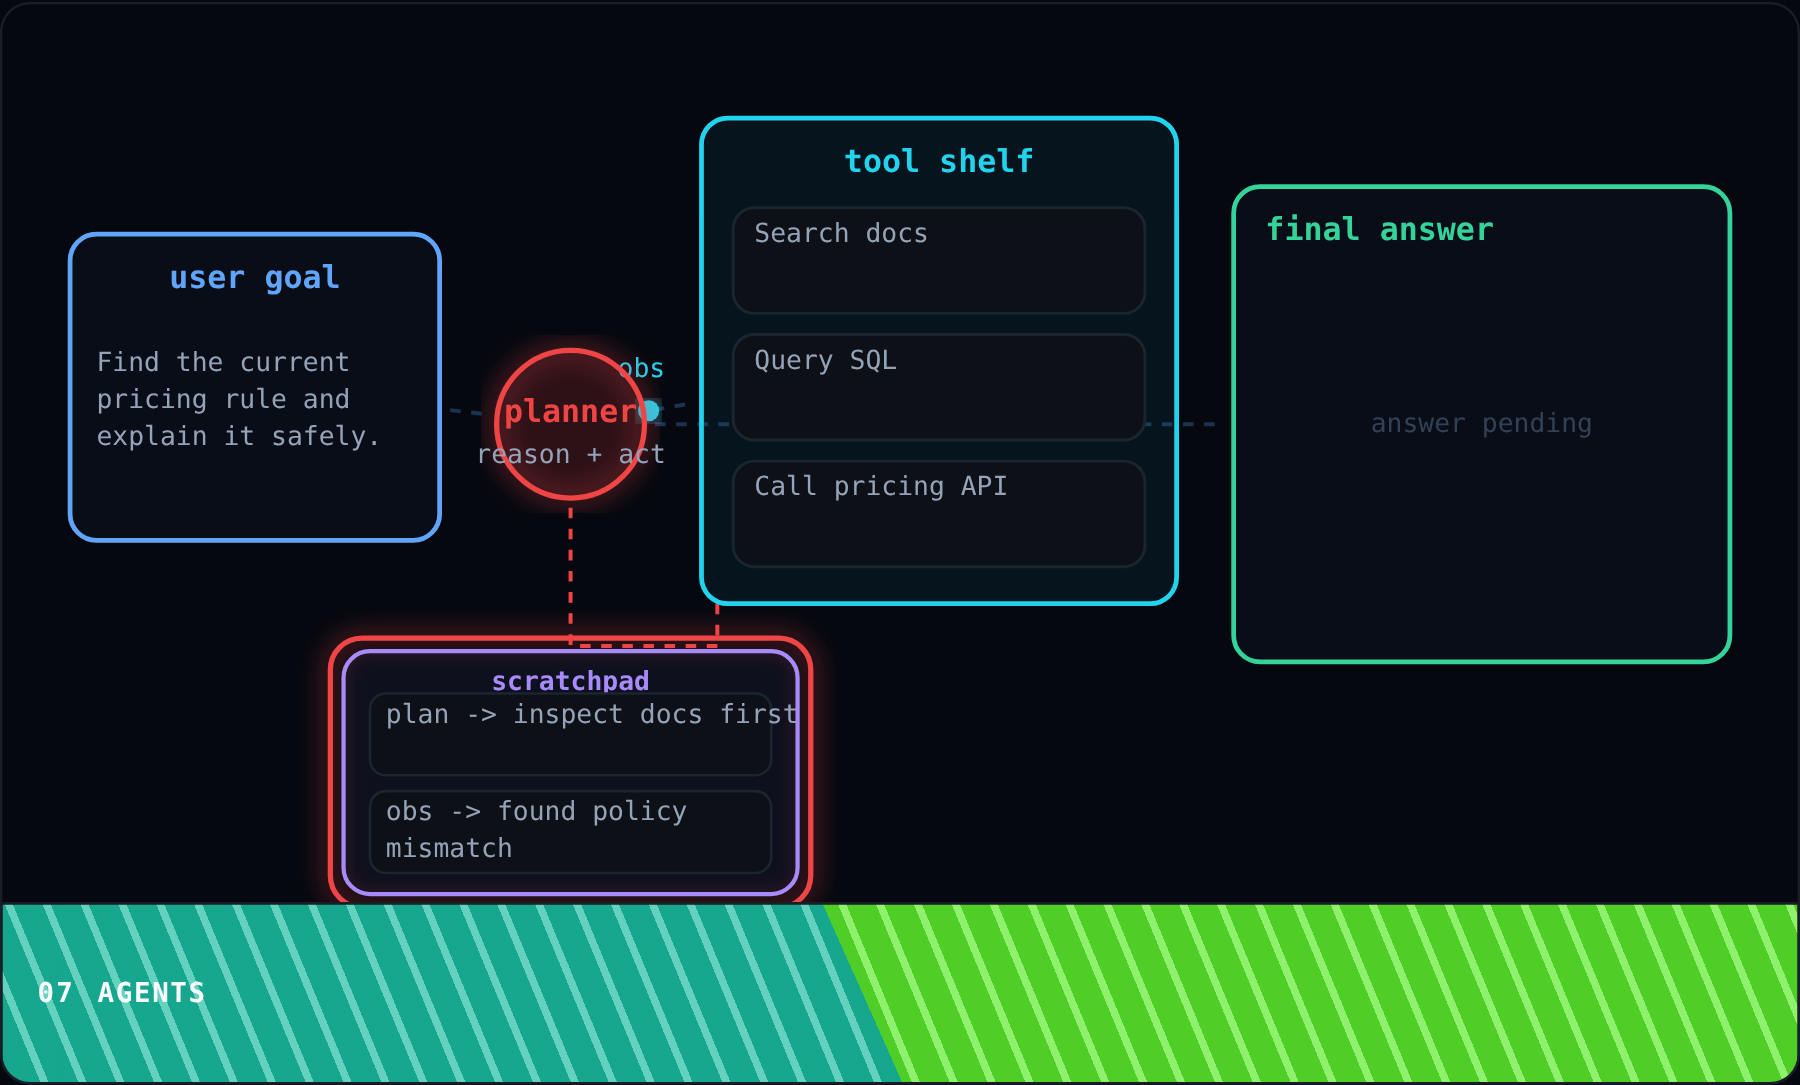Viewport: 1800px width, 1085px height.
Task: Click the obs label above planner
Action: (x=641, y=368)
